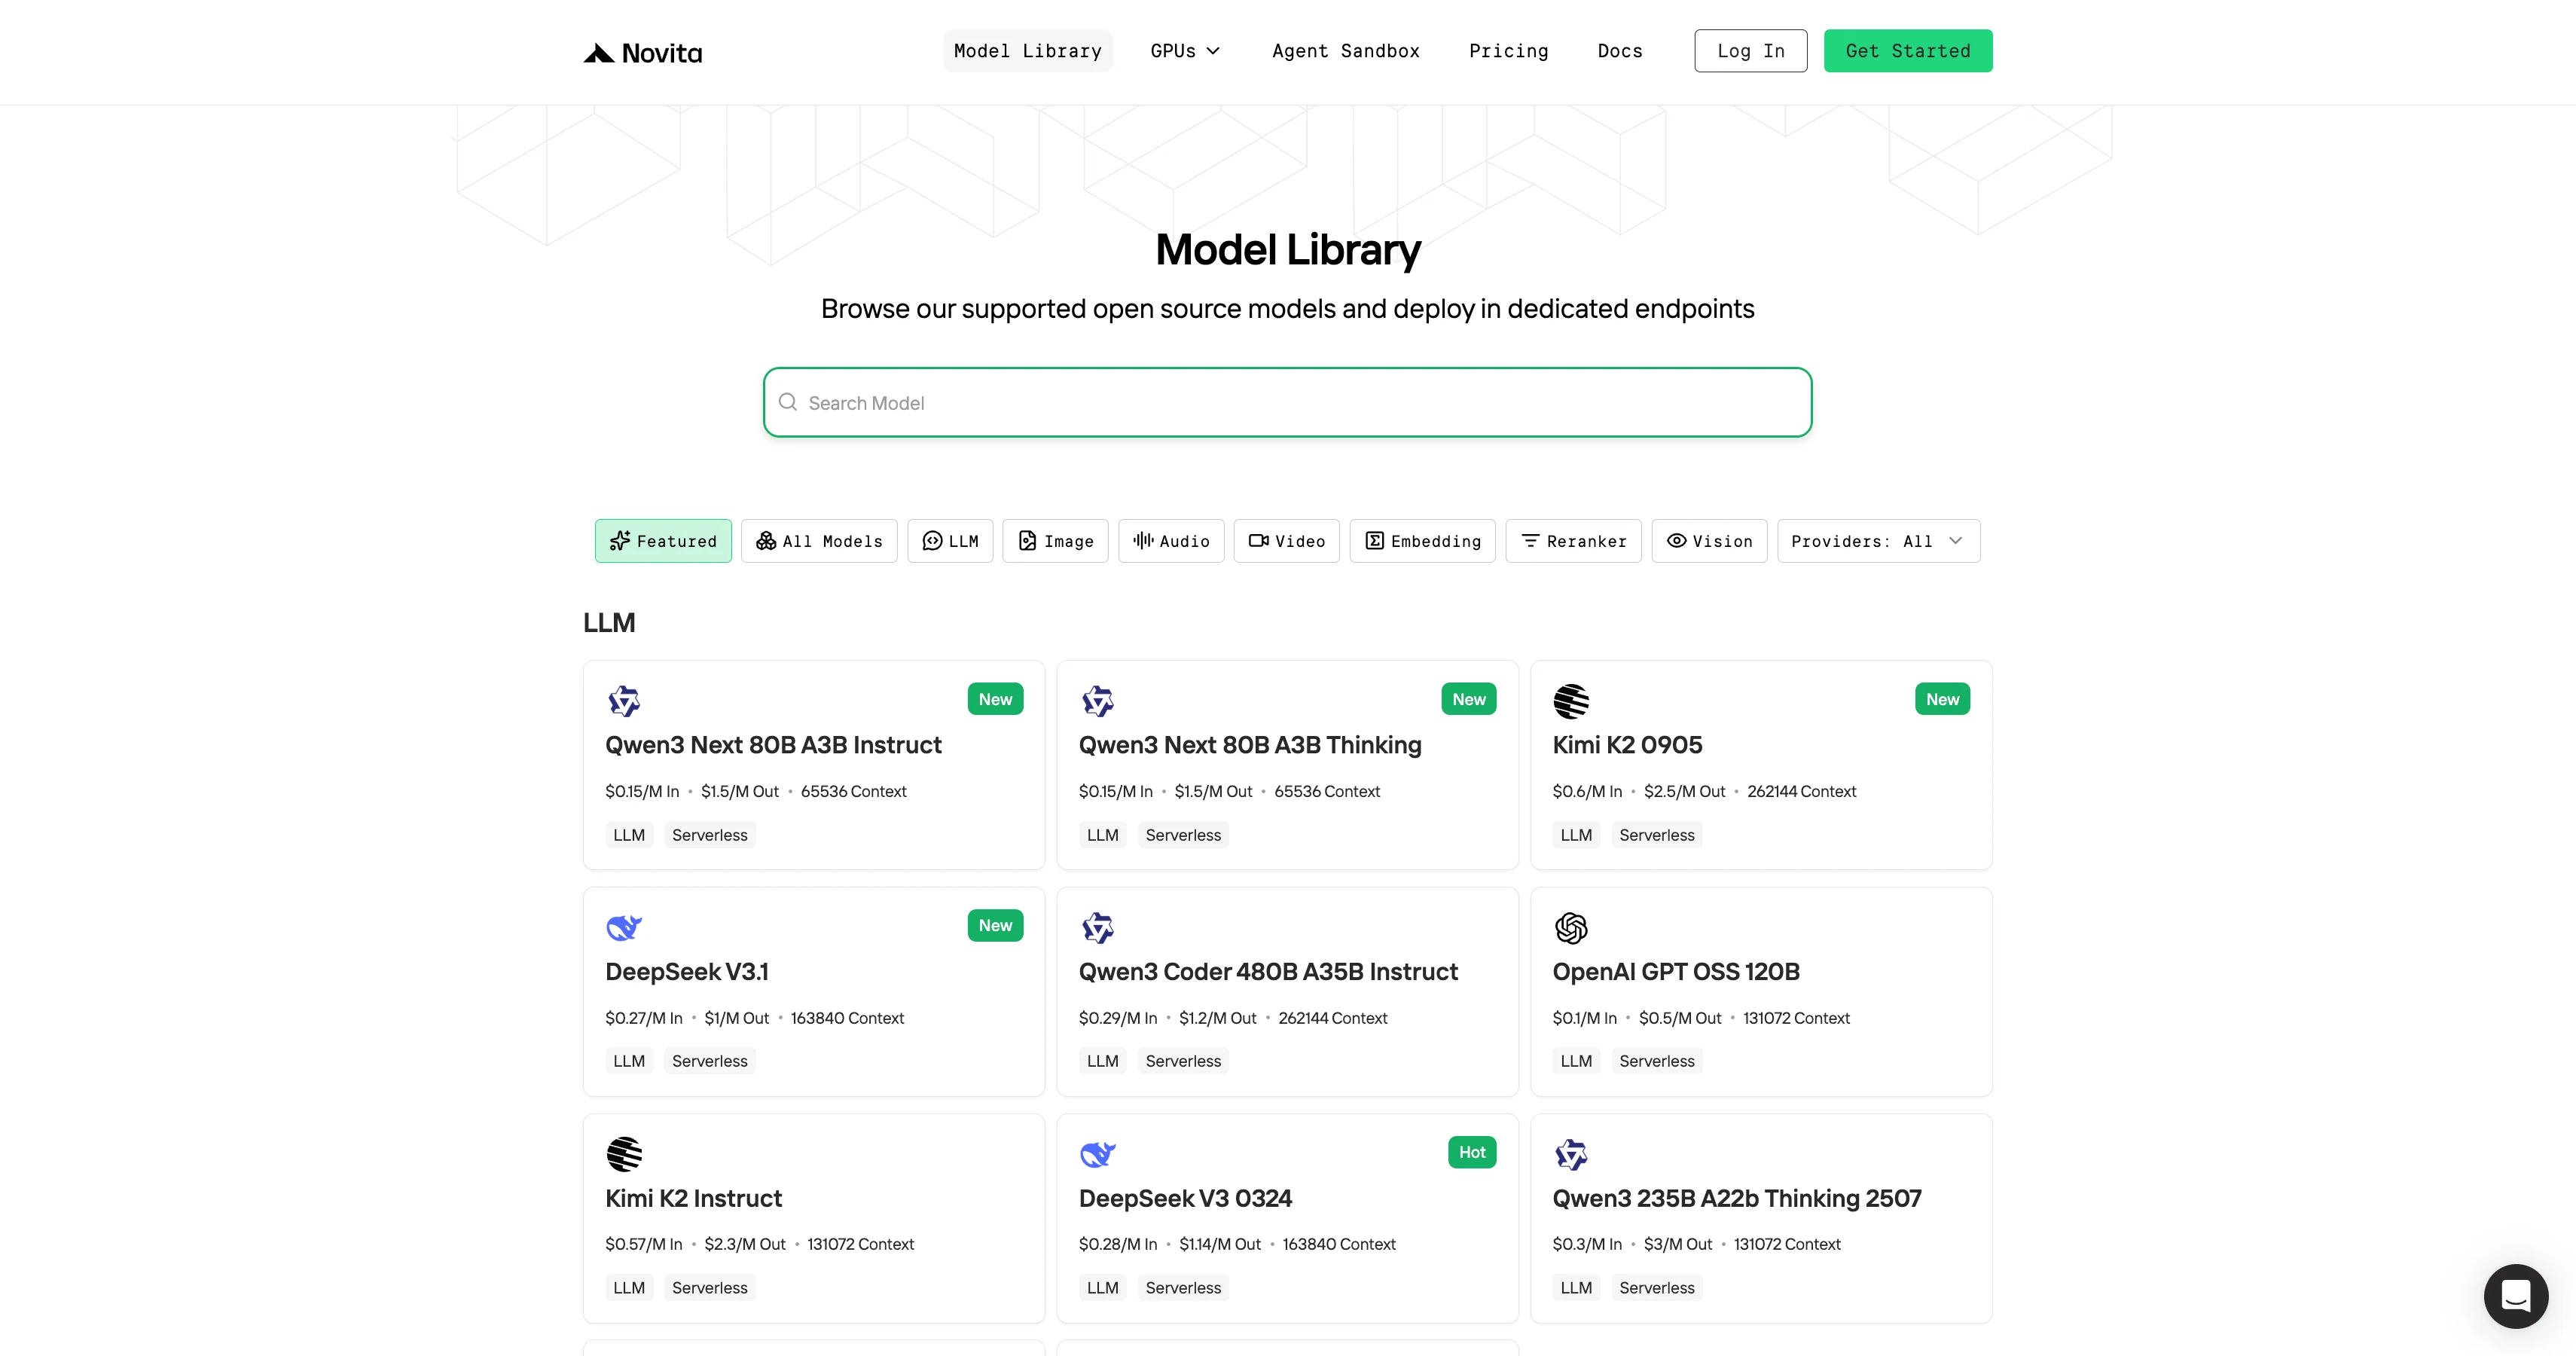Open the Providers: All dropdown
This screenshot has width=2576, height=1356.
tap(1879, 541)
